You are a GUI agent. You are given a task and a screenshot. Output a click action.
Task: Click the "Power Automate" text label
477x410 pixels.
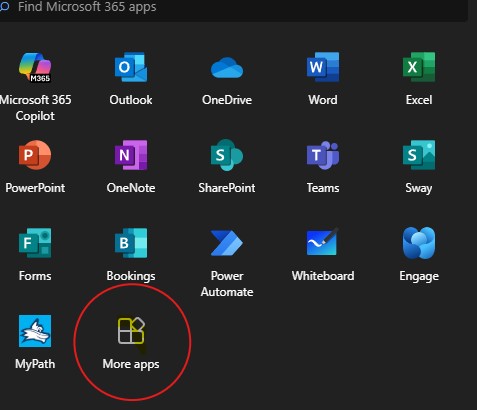pyautogui.click(x=227, y=284)
